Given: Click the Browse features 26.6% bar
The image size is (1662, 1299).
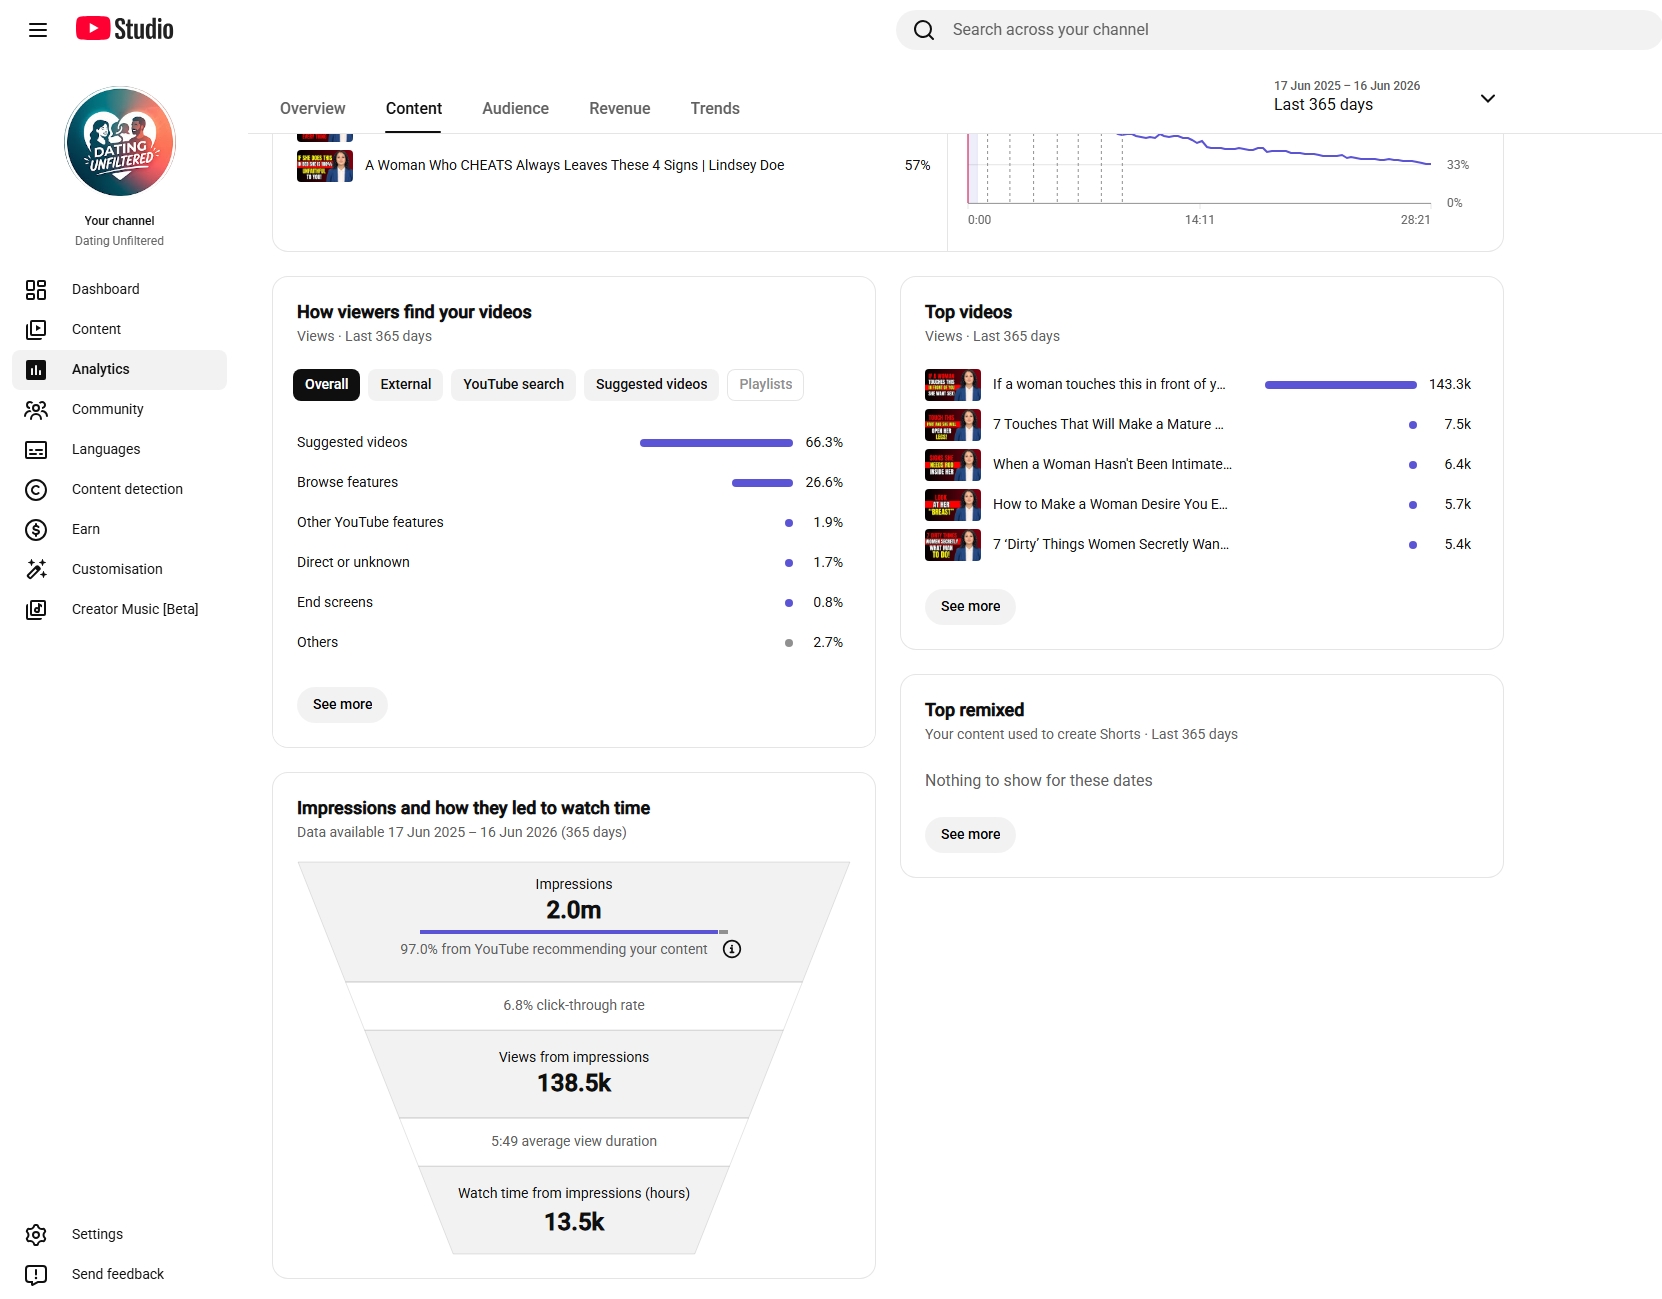Looking at the screenshot, I should pos(762,483).
